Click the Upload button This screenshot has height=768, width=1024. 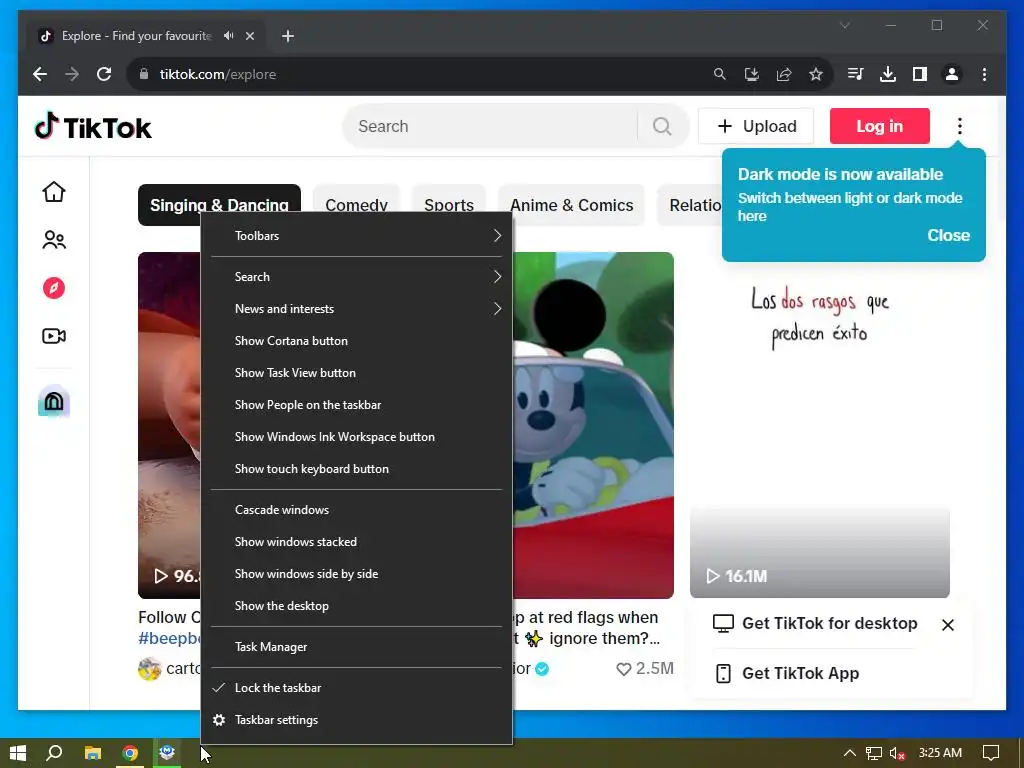pyautogui.click(x=756, y=126)
